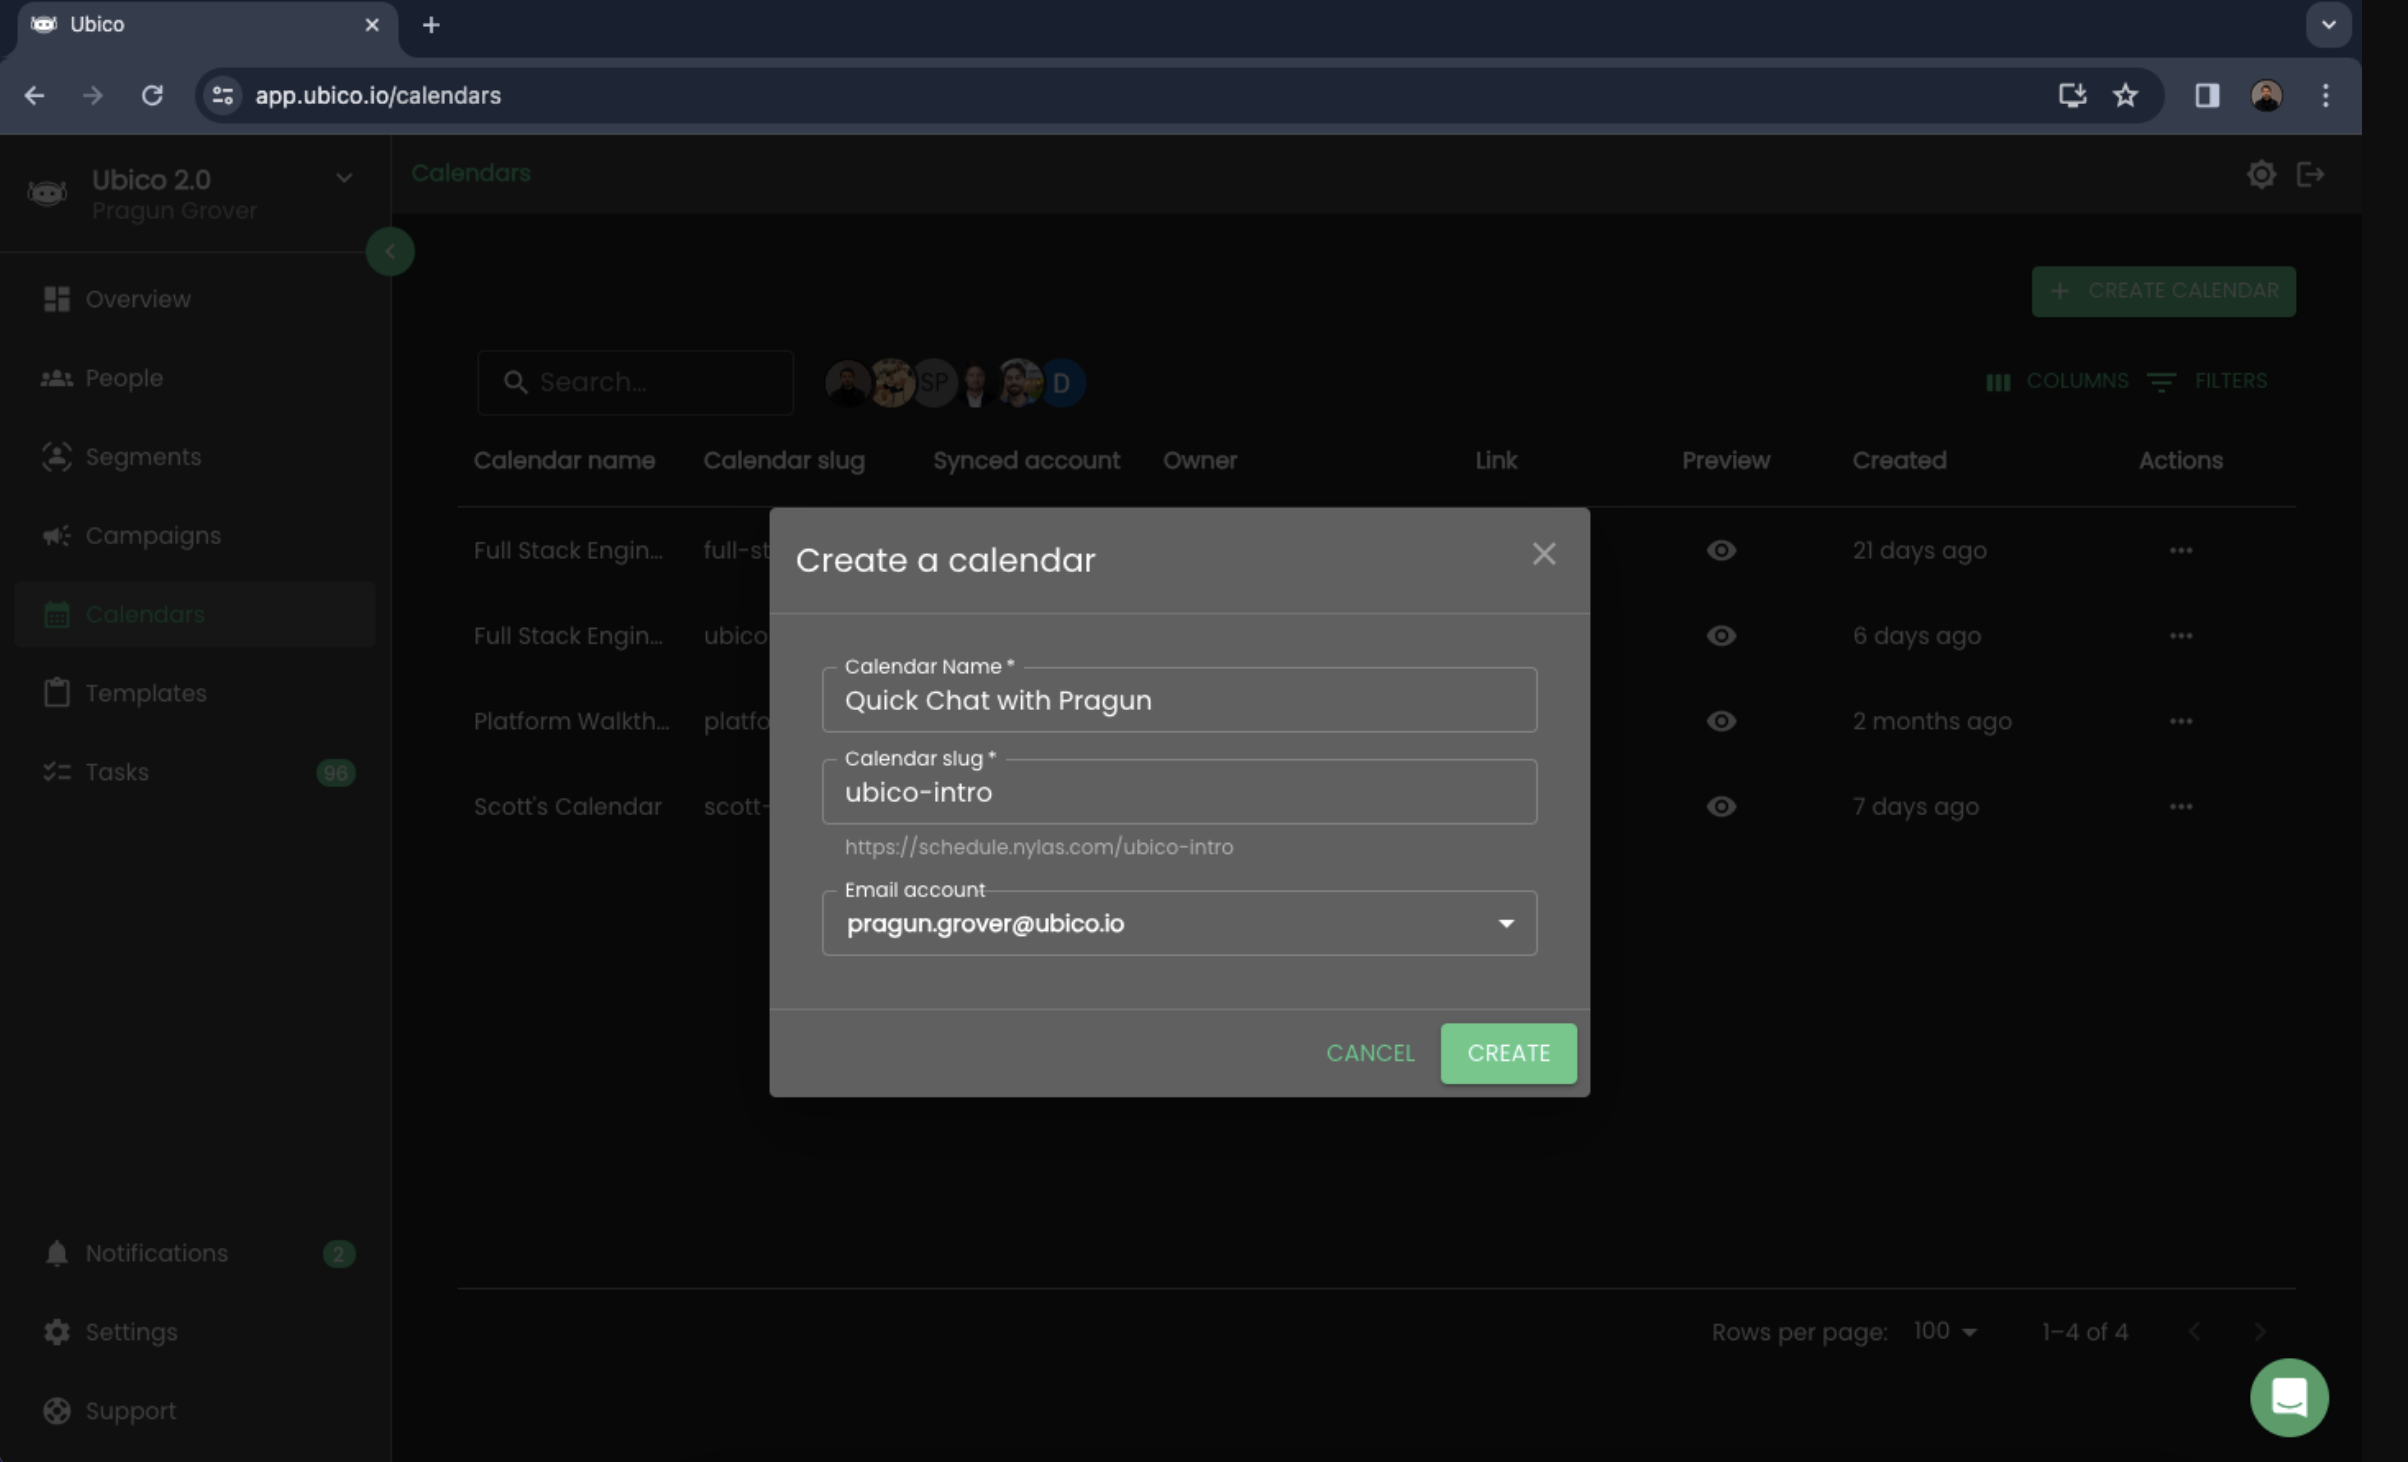Viewport: 2408px width, 1462px height.
Task: Open Campaigns from the sidebar
Action: [x=195, y=536]
